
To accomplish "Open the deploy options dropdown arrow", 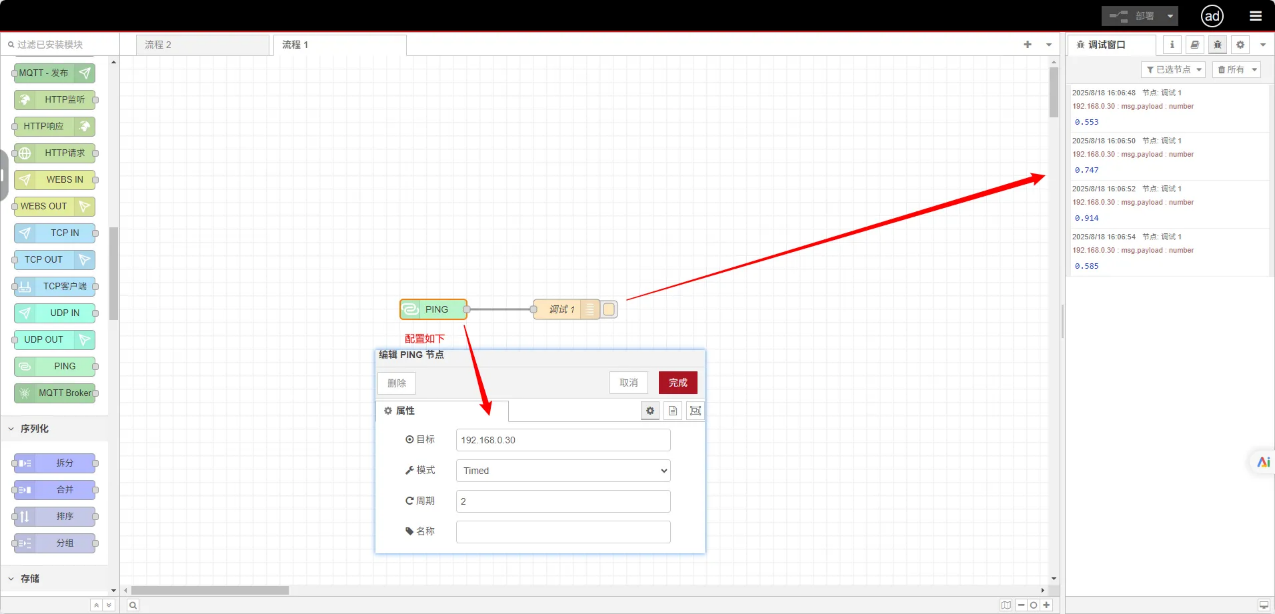I will pyautogui.click(x=1170, y=16).
